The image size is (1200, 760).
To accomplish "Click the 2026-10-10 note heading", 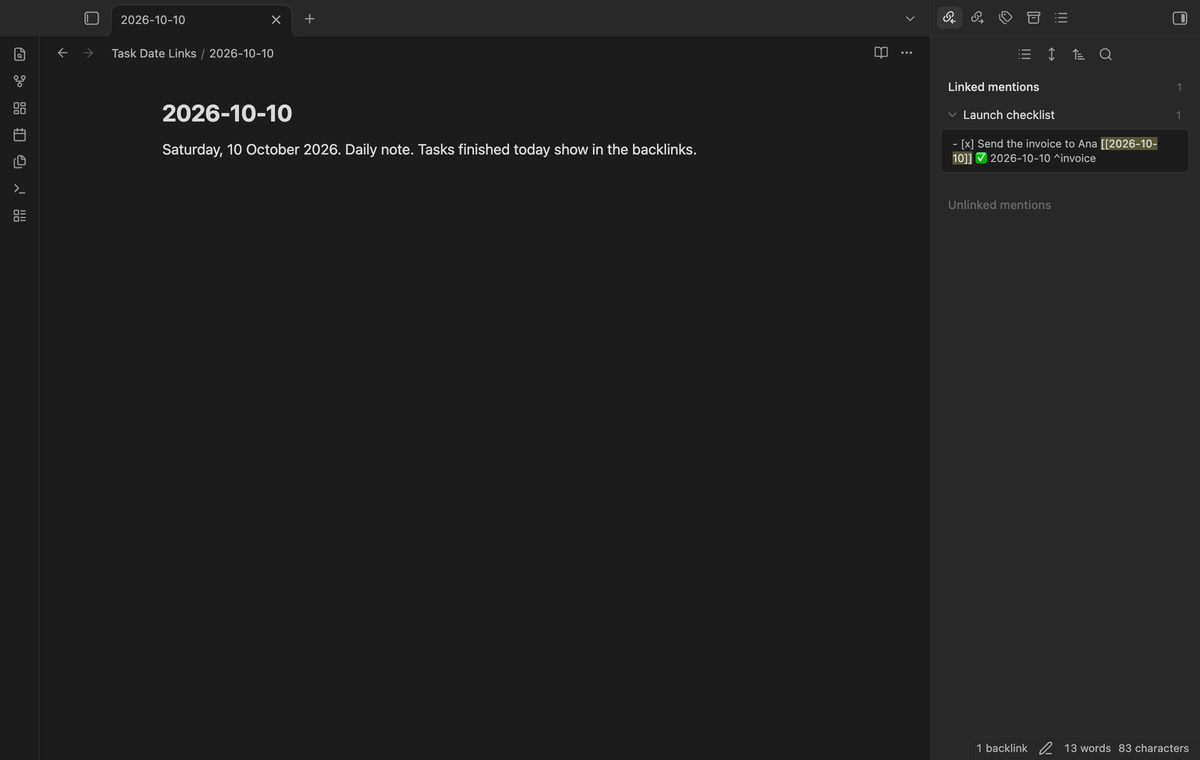I will click(x=227, y=113).
